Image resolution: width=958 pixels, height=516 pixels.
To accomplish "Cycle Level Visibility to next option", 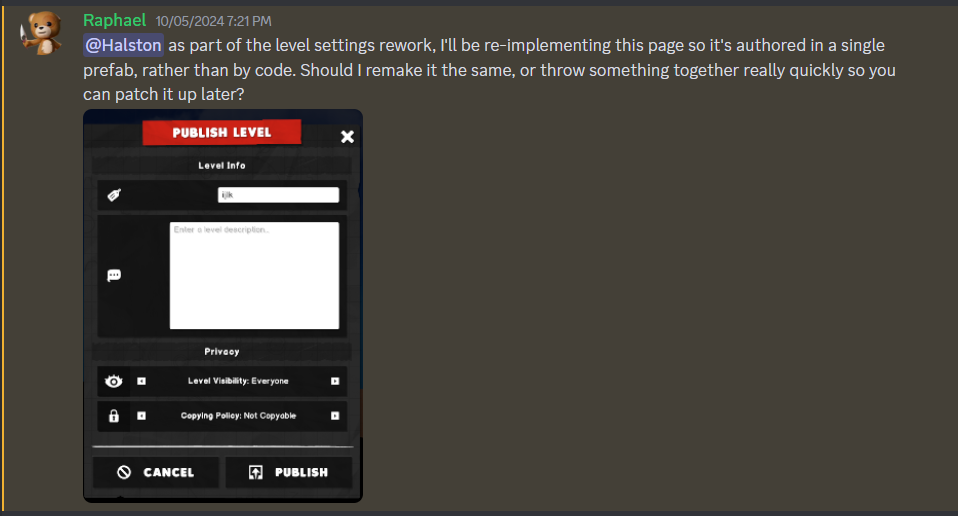I will tap(335, 381).
